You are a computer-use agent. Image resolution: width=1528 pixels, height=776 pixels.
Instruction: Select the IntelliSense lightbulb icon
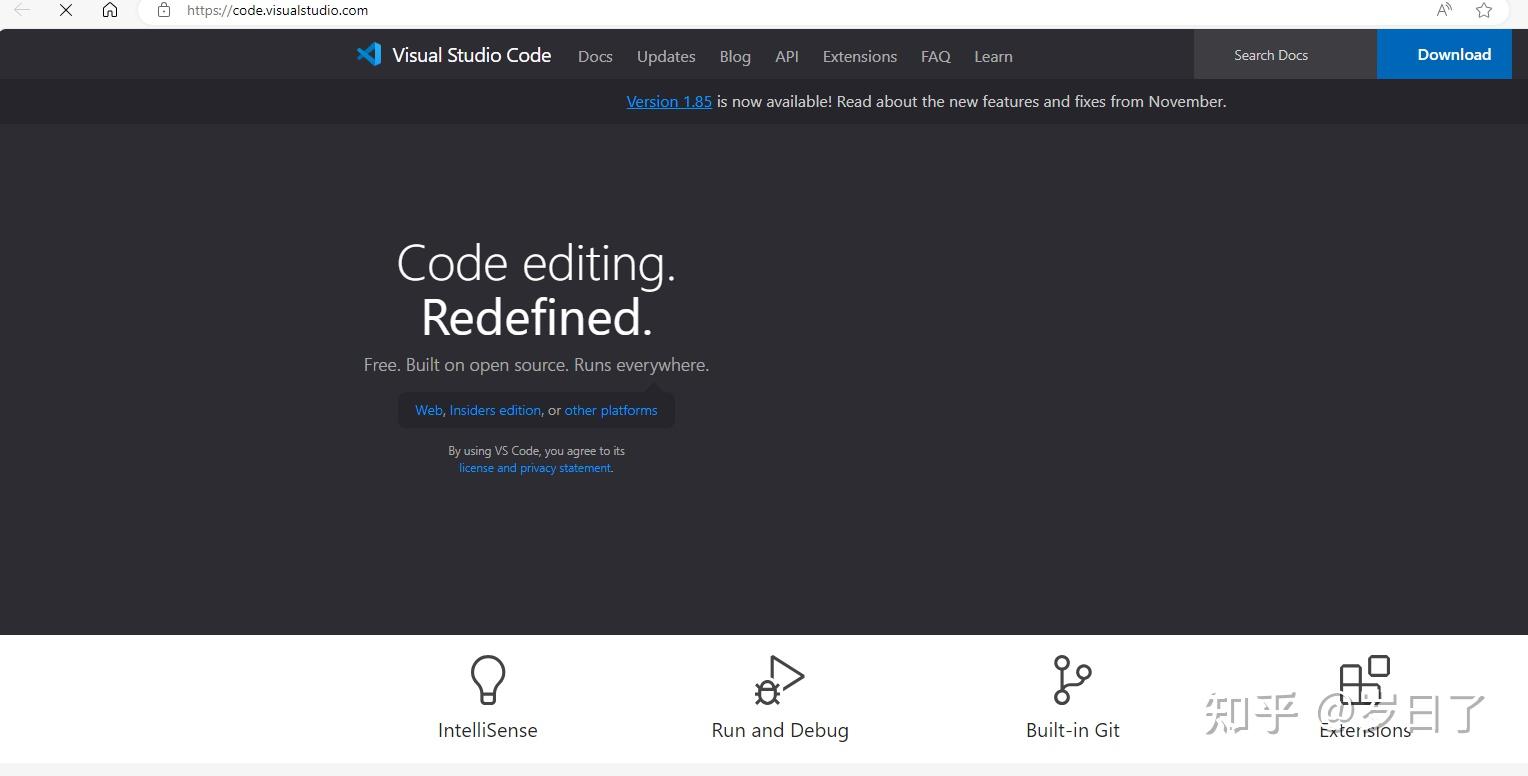tap(487, 679)
